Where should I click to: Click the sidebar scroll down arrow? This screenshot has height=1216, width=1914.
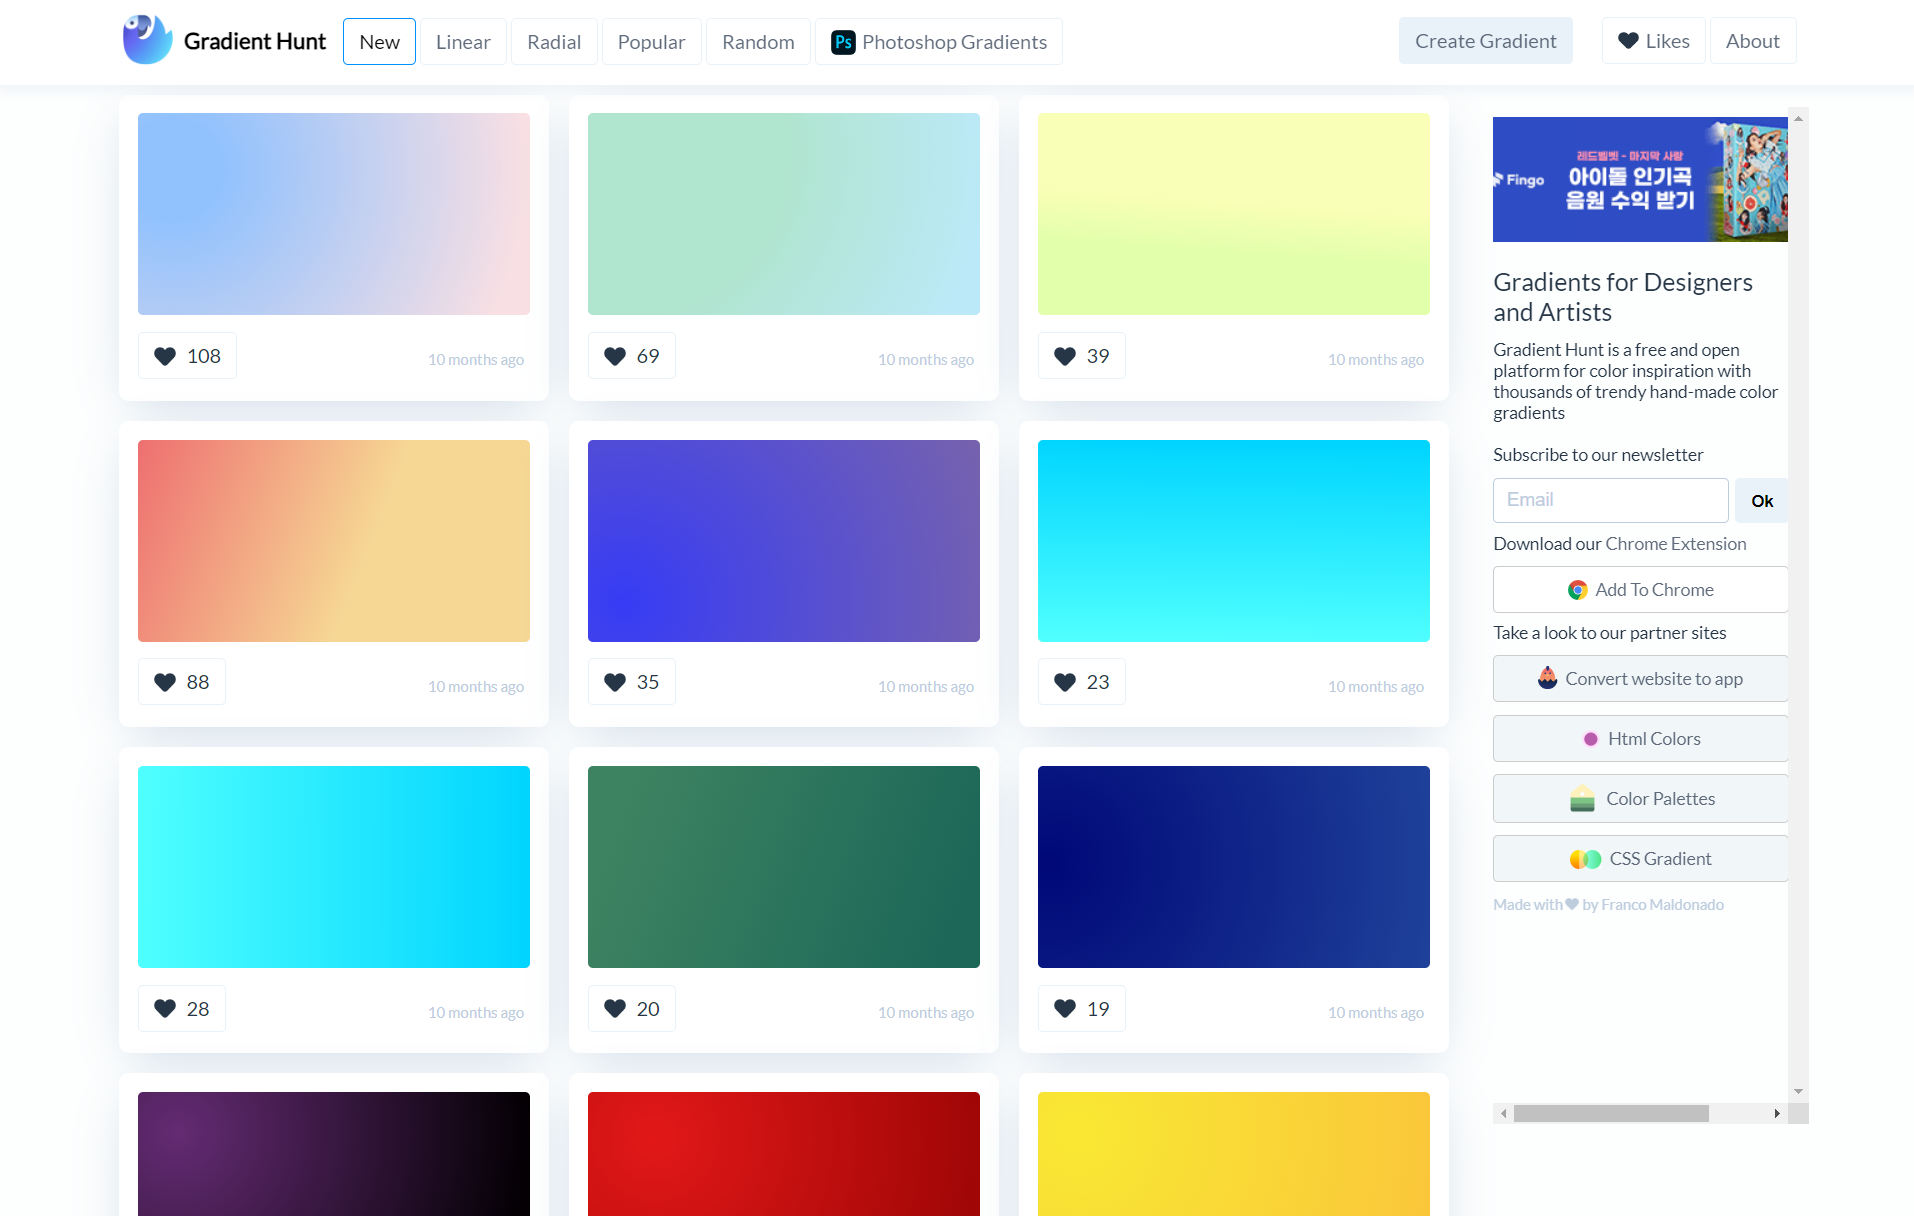[1798, 1092]
